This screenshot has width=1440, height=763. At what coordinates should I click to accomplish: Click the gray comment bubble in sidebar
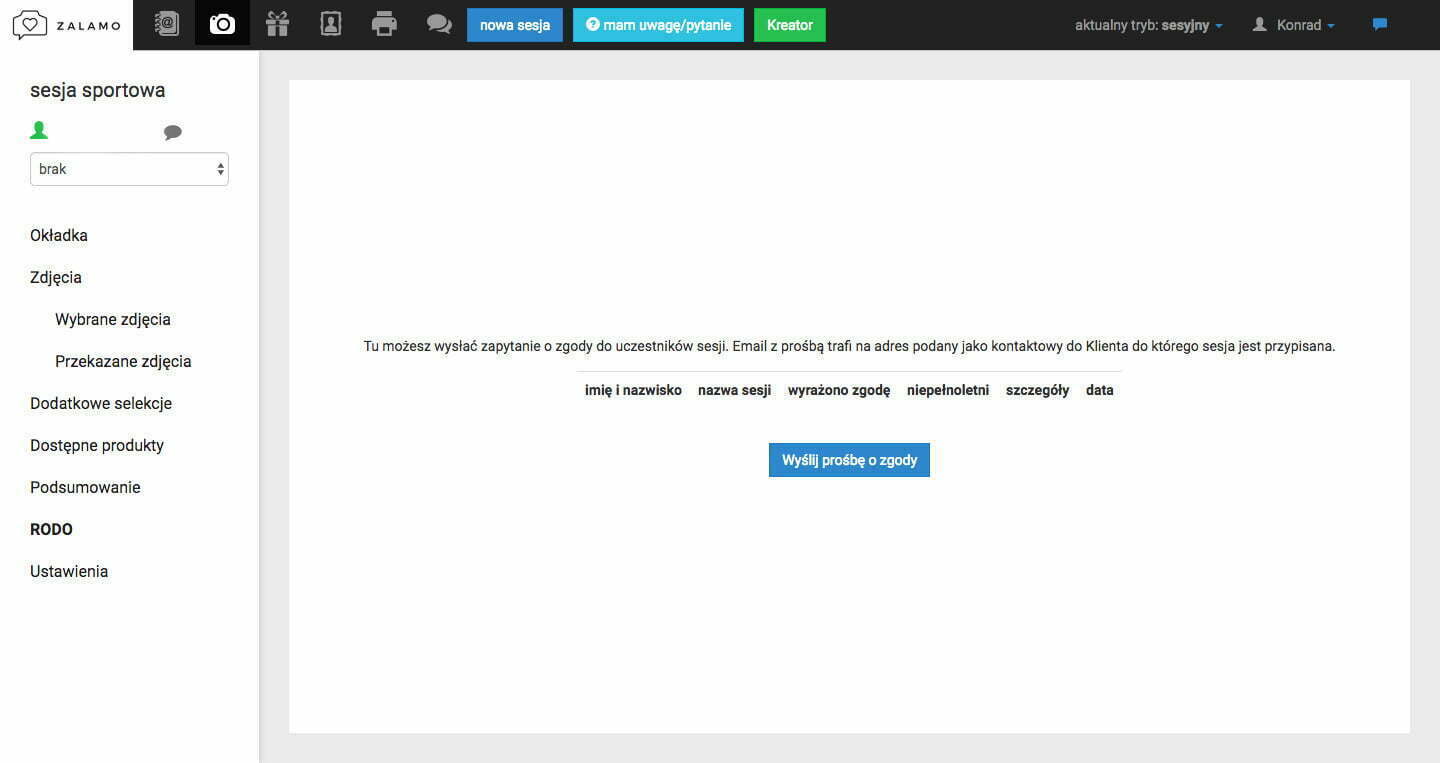click(x=173, y=132)
